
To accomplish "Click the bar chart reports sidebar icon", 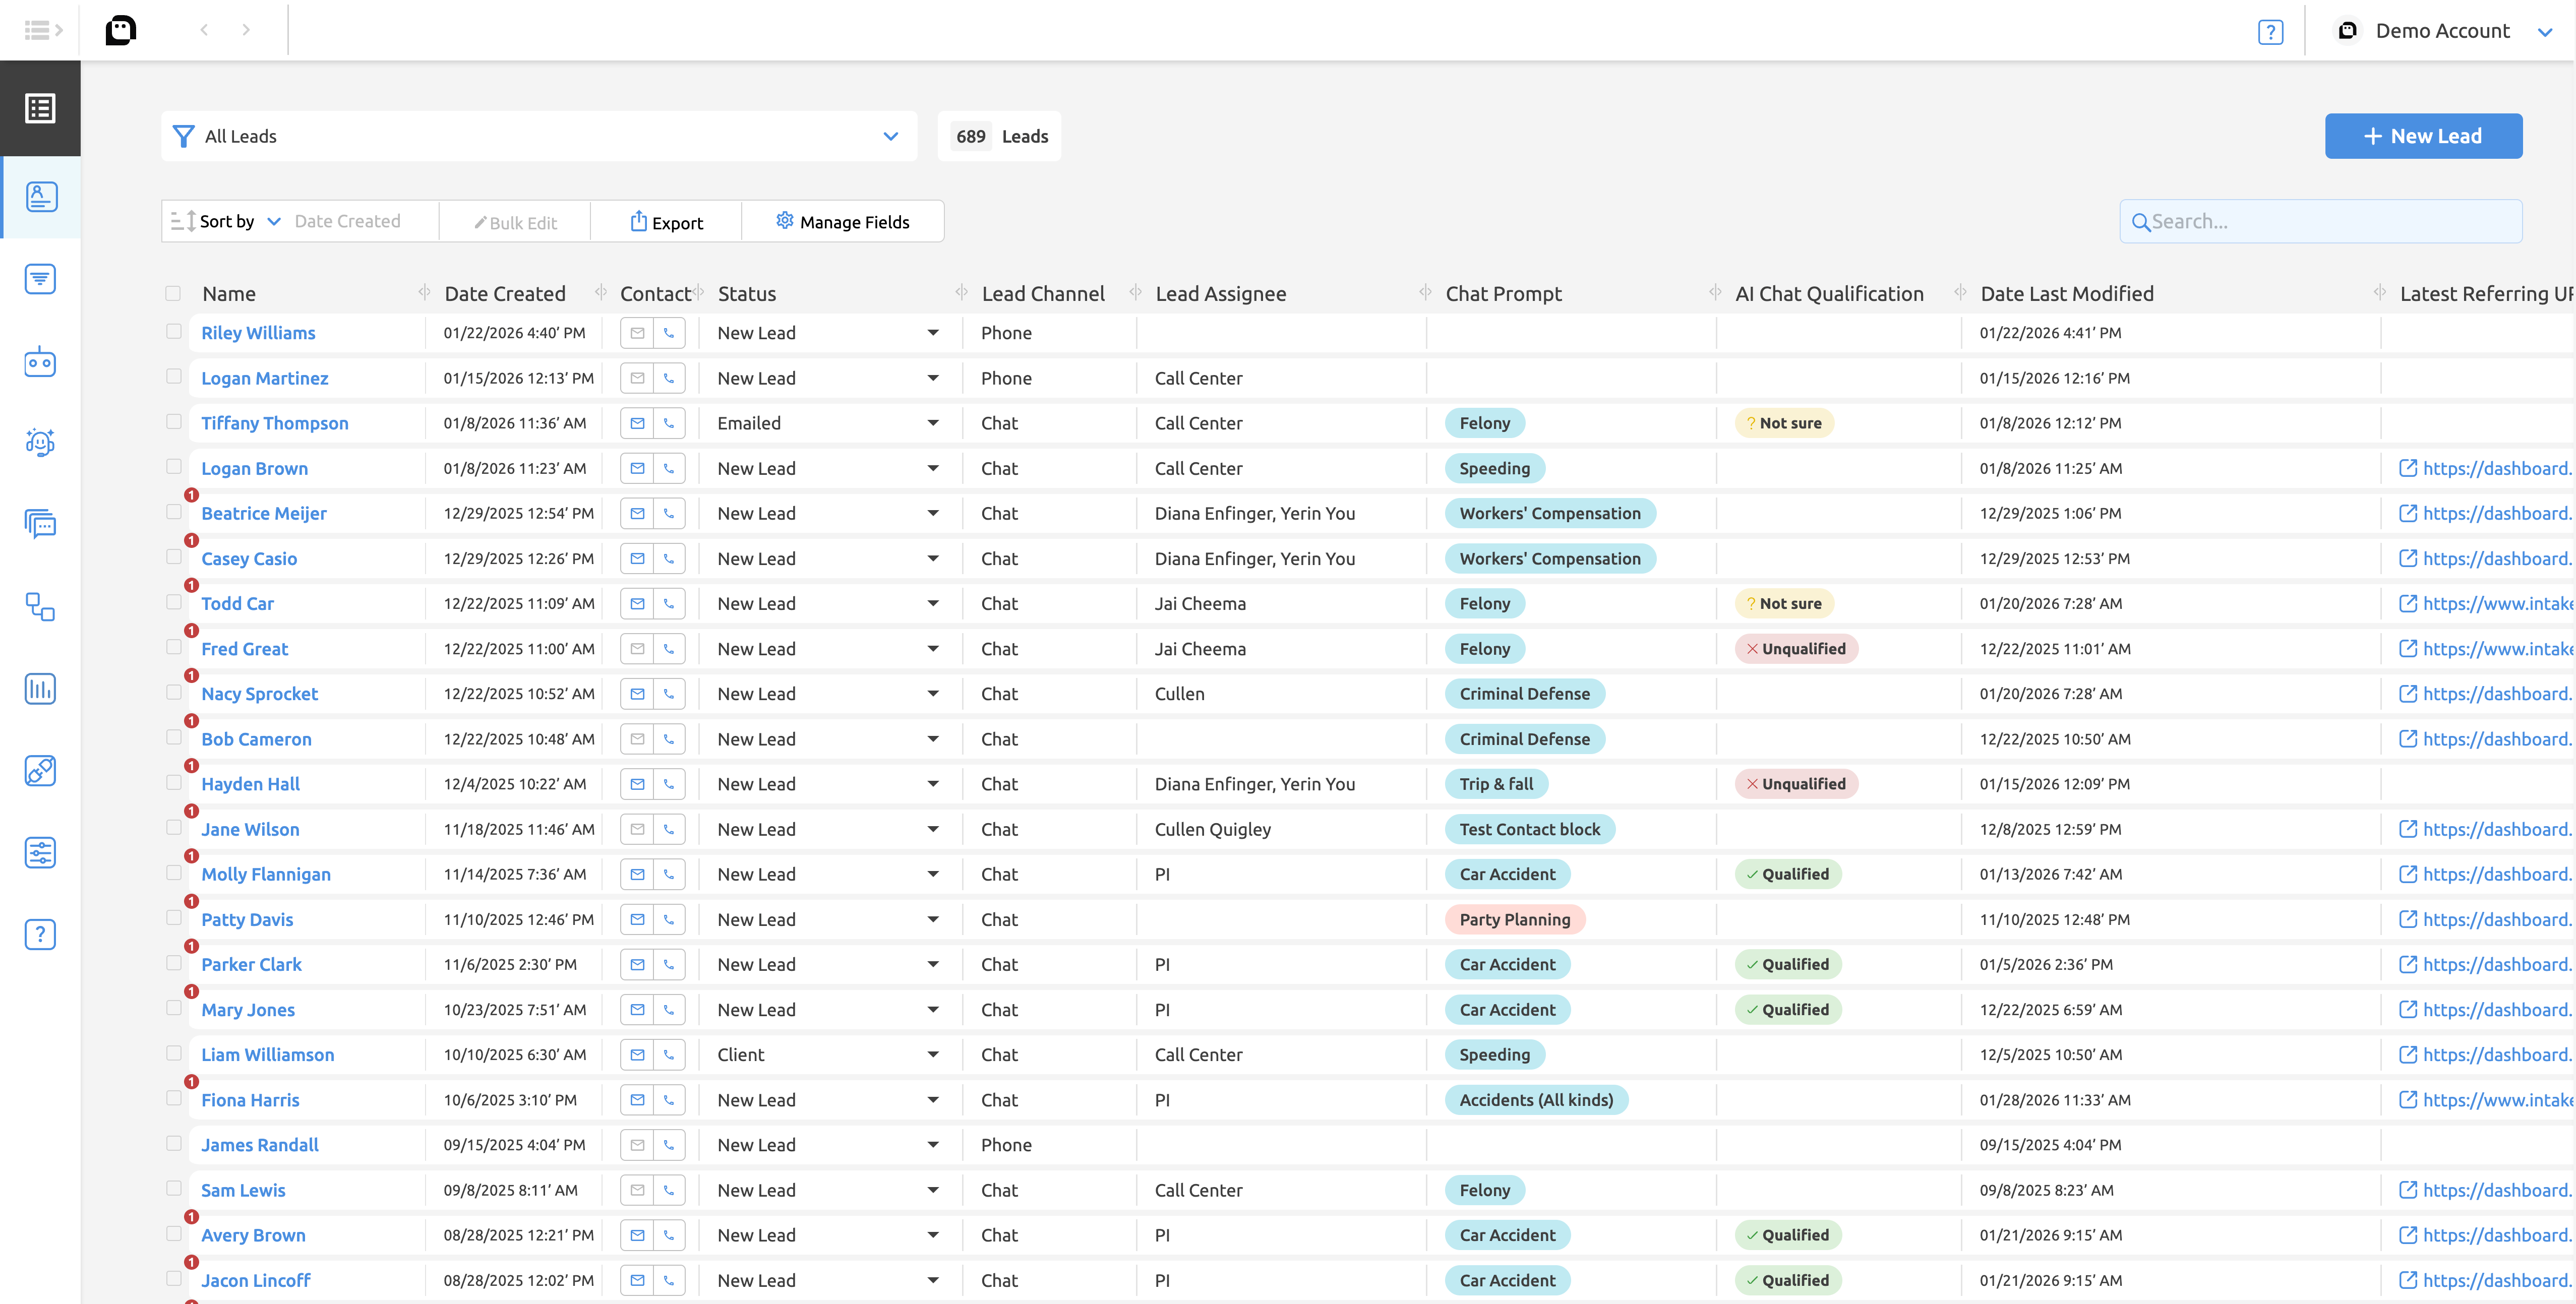I will pos(40,689).
